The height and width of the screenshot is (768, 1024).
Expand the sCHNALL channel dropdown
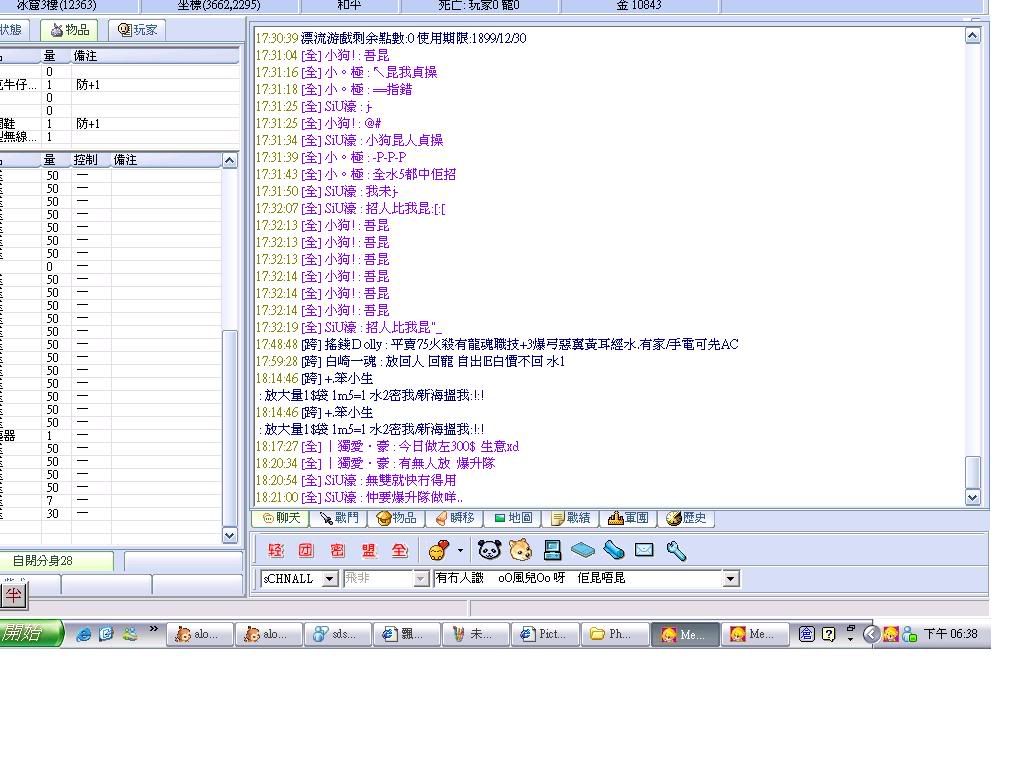point(330,579)
